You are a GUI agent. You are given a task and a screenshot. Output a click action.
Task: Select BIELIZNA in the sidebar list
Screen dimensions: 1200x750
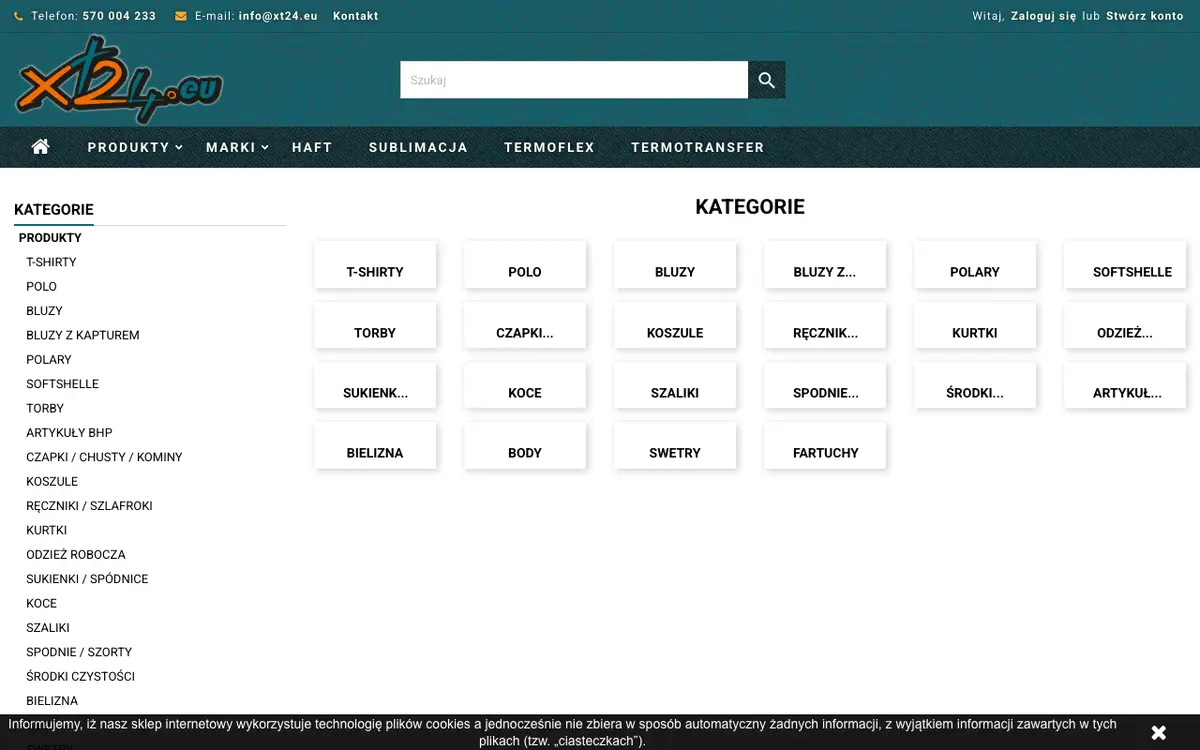(x=52, y=701)
